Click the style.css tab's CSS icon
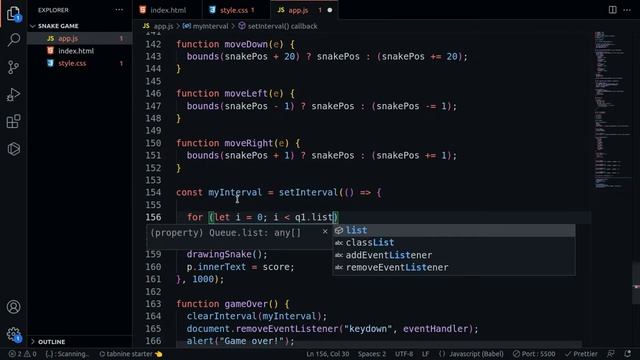The width and height of the screenshot is (640, 360). tap(212, 10)
